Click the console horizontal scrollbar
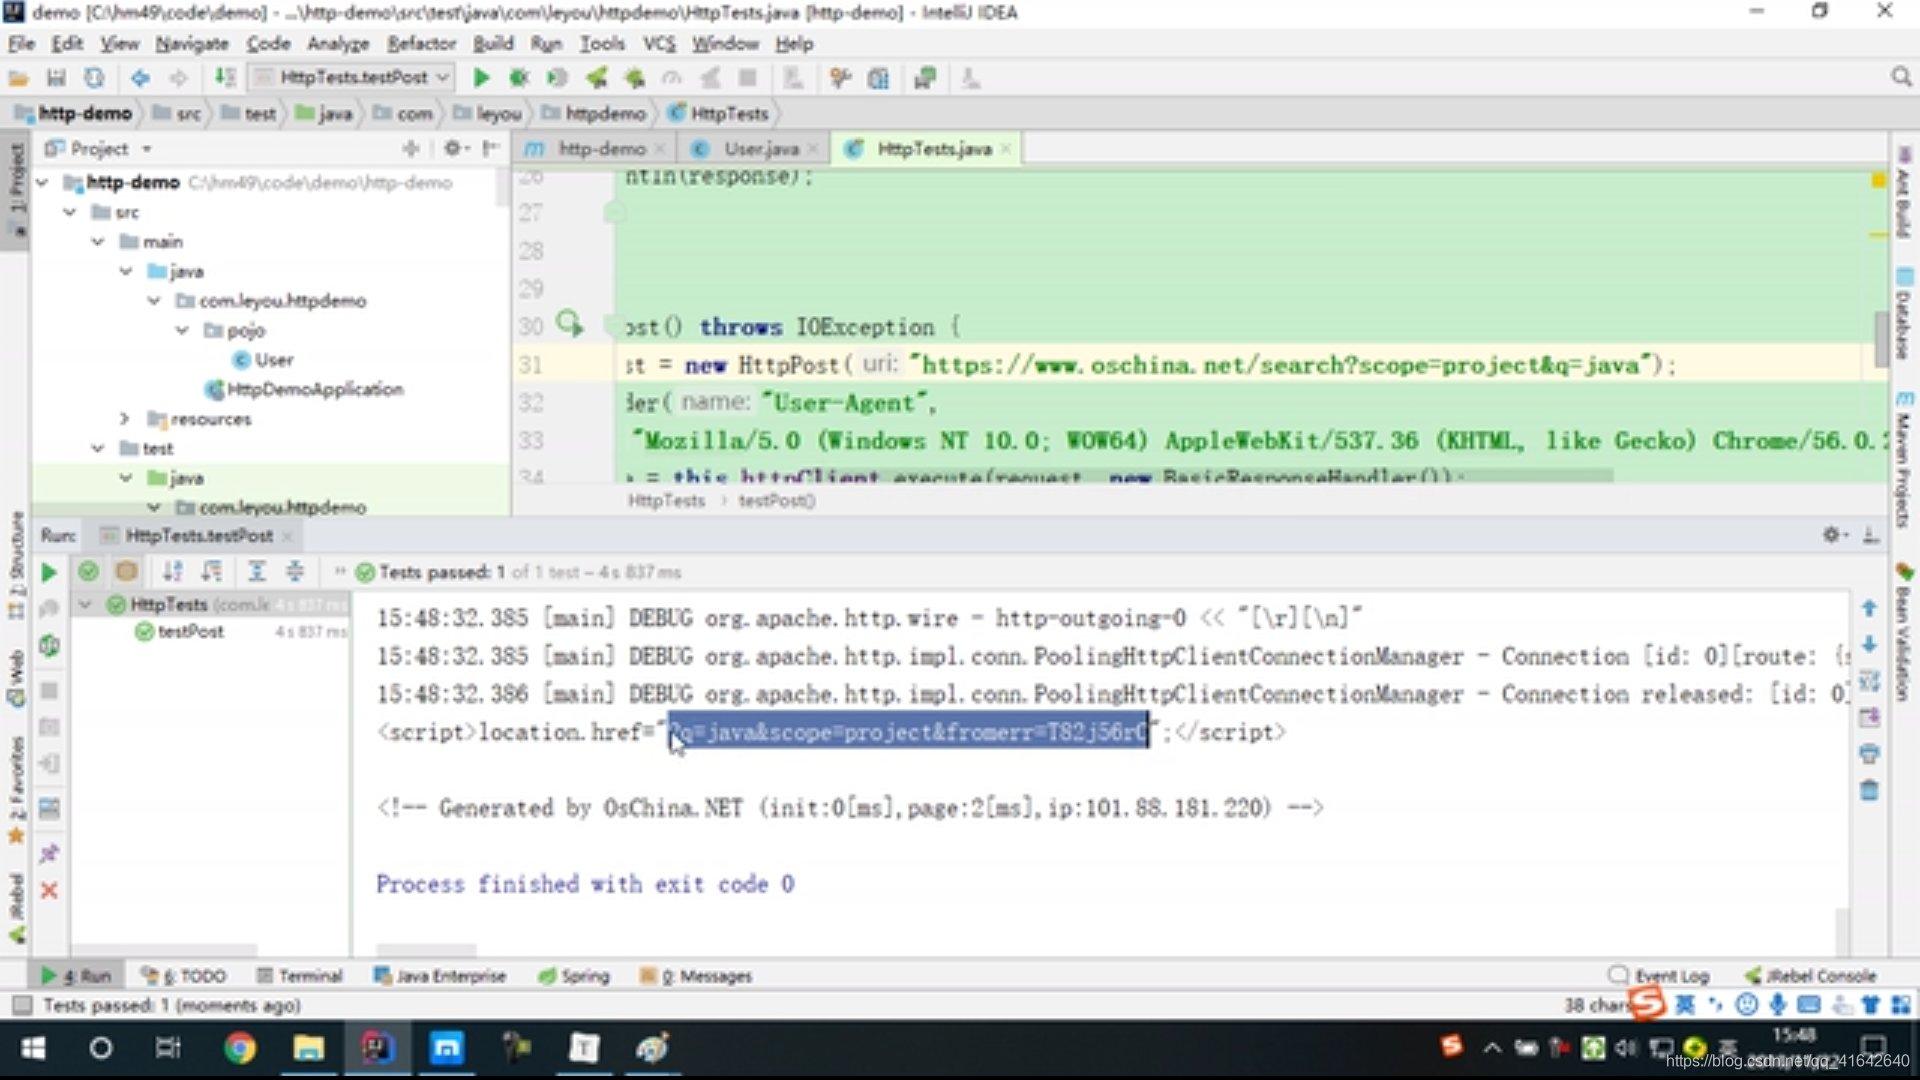Viewport: 1920px width, 1080px height. point(427,949)
